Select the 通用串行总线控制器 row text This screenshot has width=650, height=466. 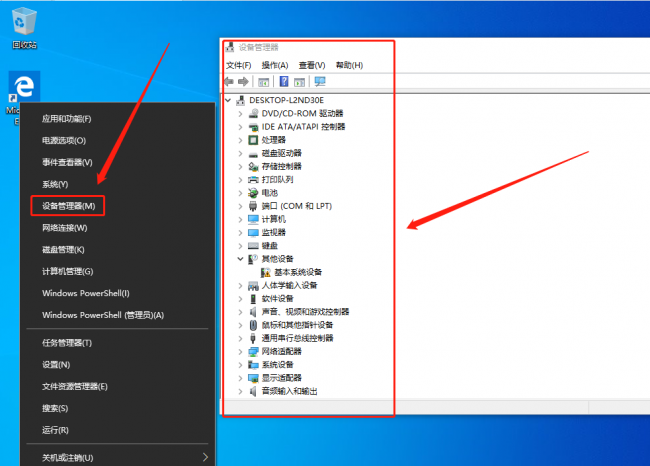click(x=297, y=338)
